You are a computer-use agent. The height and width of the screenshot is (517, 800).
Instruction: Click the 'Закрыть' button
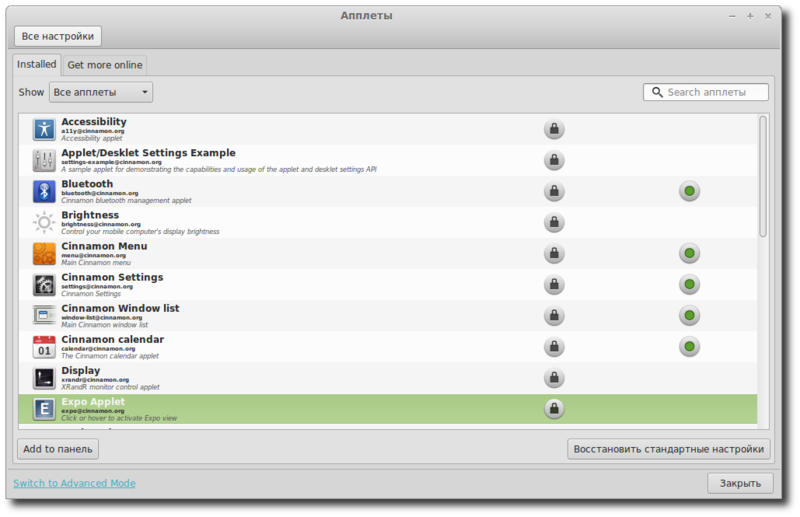740,483
